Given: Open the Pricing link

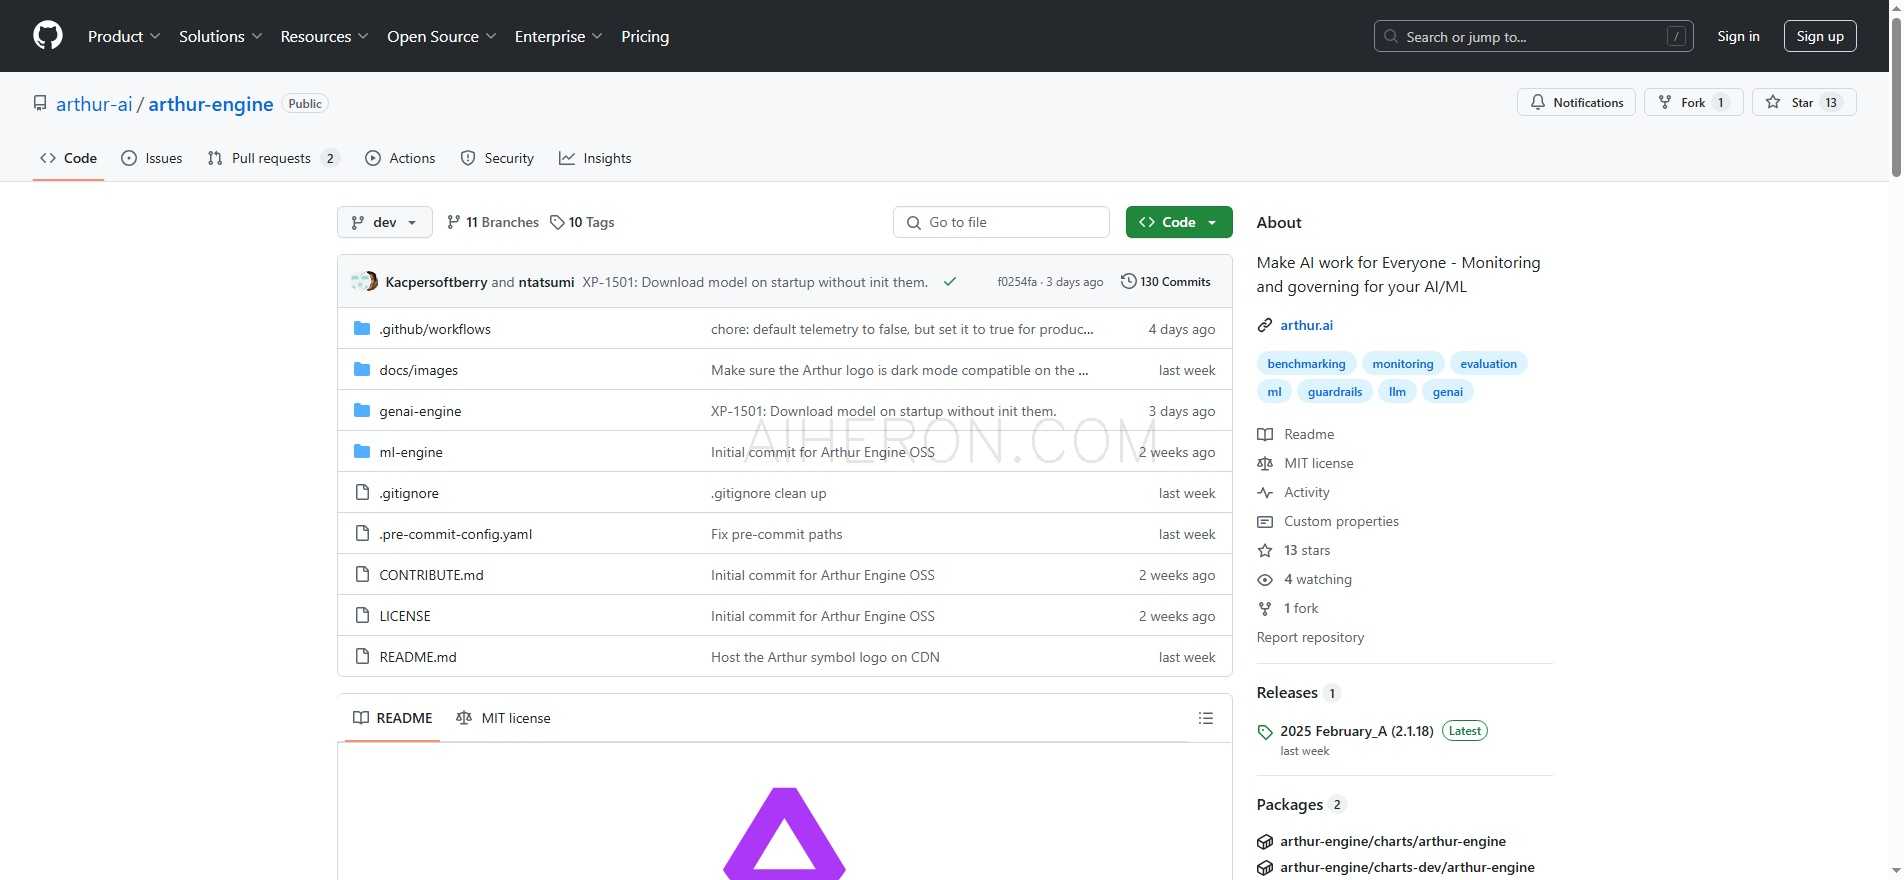Looking at the screenshot, I should pyautogui.click(x=645, y=36).
